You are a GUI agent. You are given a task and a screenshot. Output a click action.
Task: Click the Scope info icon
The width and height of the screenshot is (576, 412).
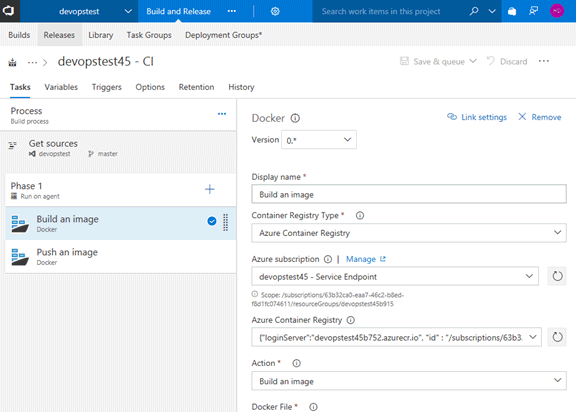[255, 294]
